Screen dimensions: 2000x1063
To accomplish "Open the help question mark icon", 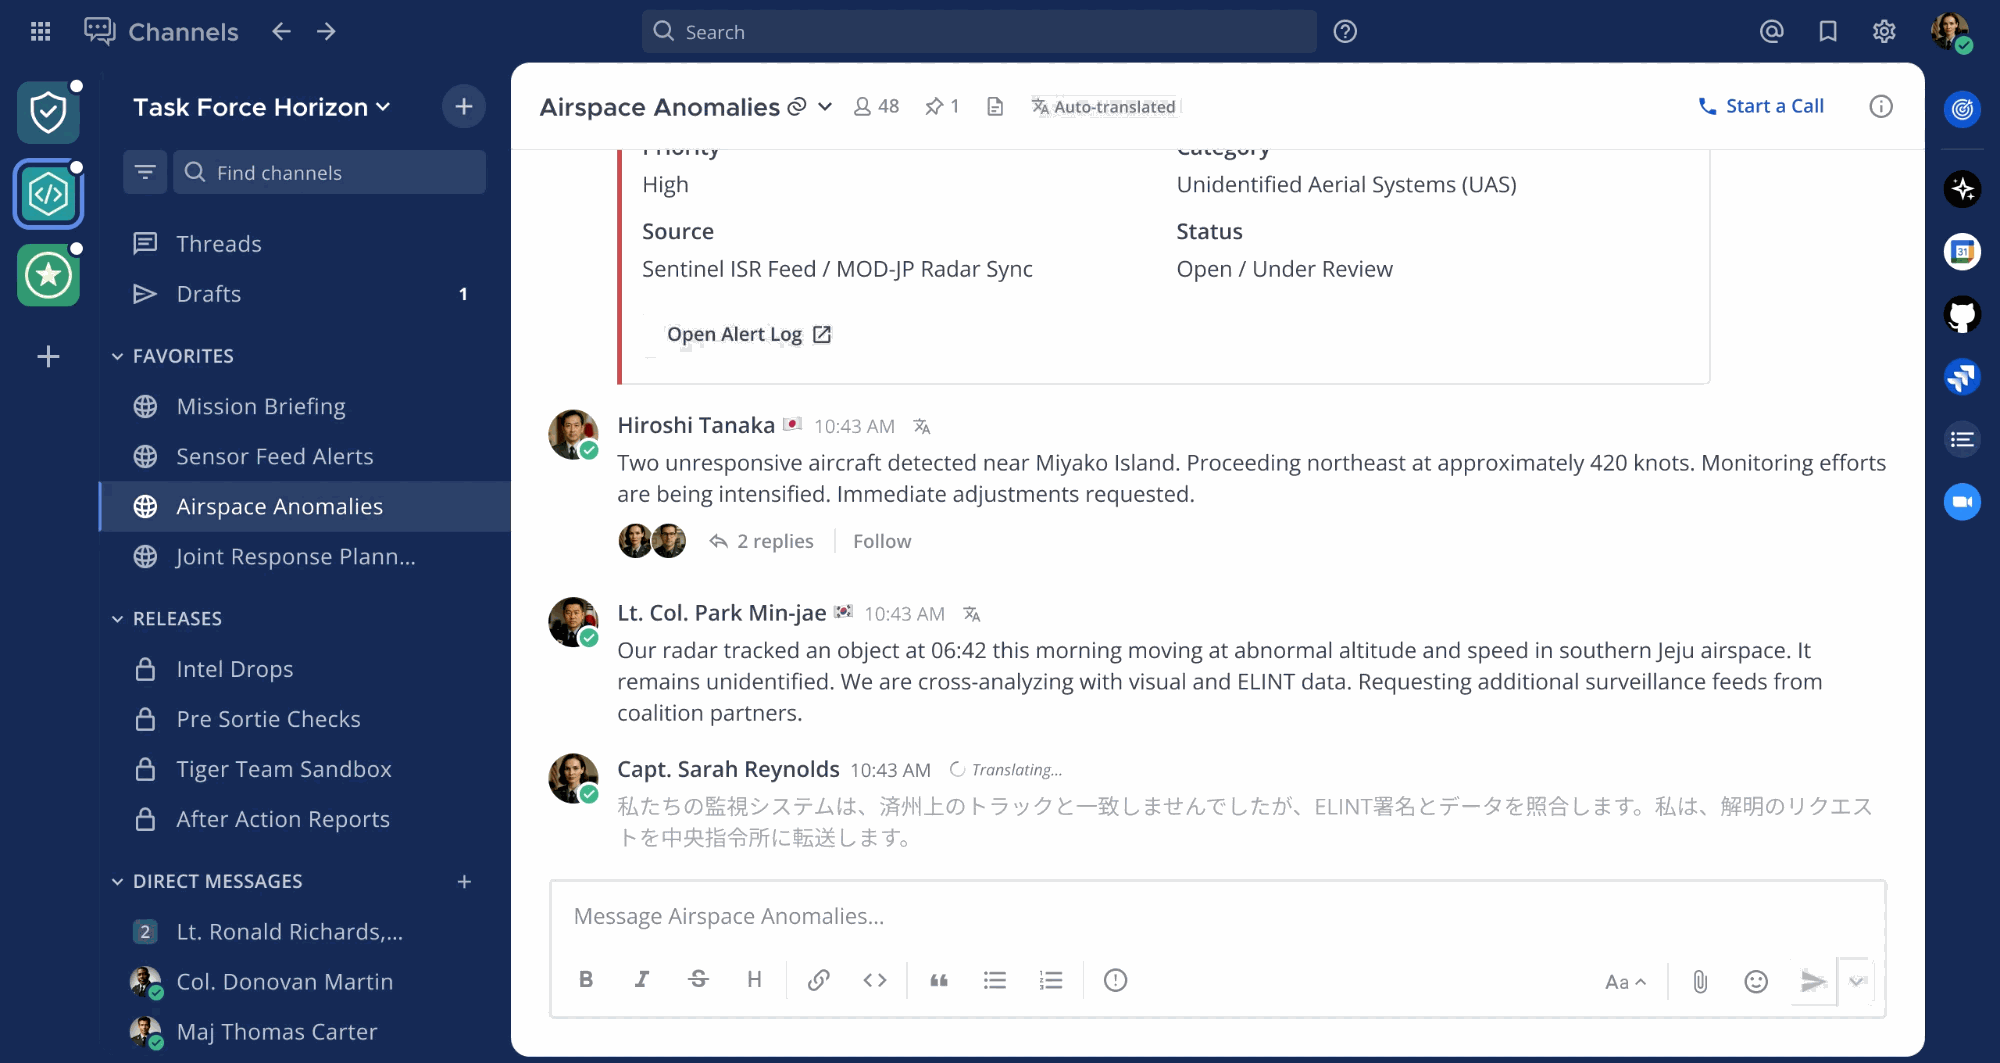I will [1345, 31].
